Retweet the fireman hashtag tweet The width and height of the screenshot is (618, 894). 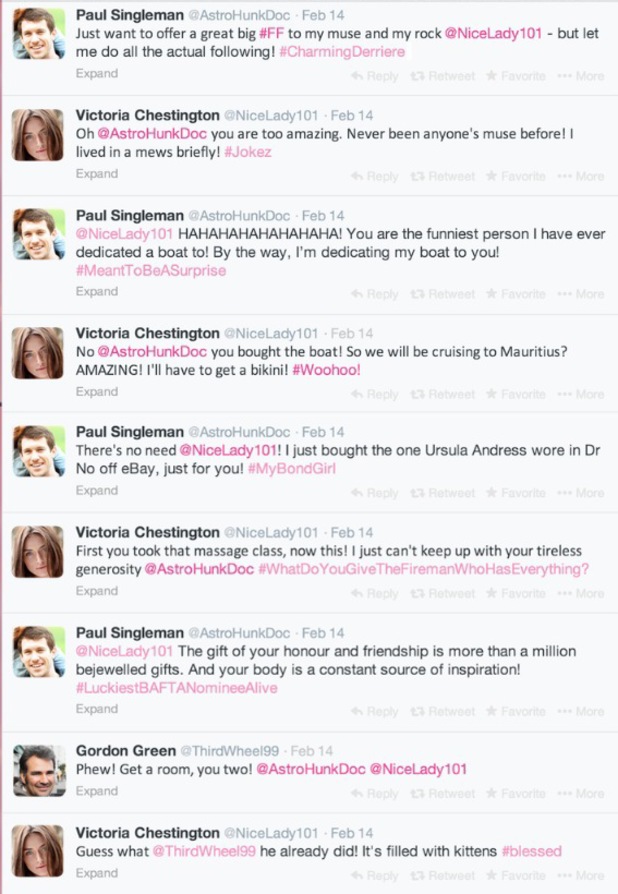pyautogui.click(x=442, y=594)
